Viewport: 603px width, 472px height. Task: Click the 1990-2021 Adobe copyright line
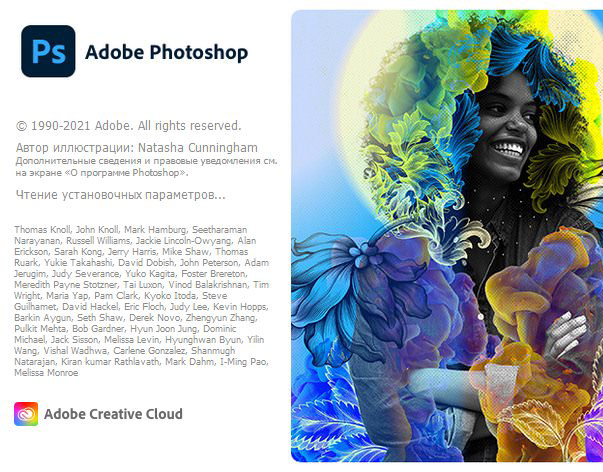point(128,126)
